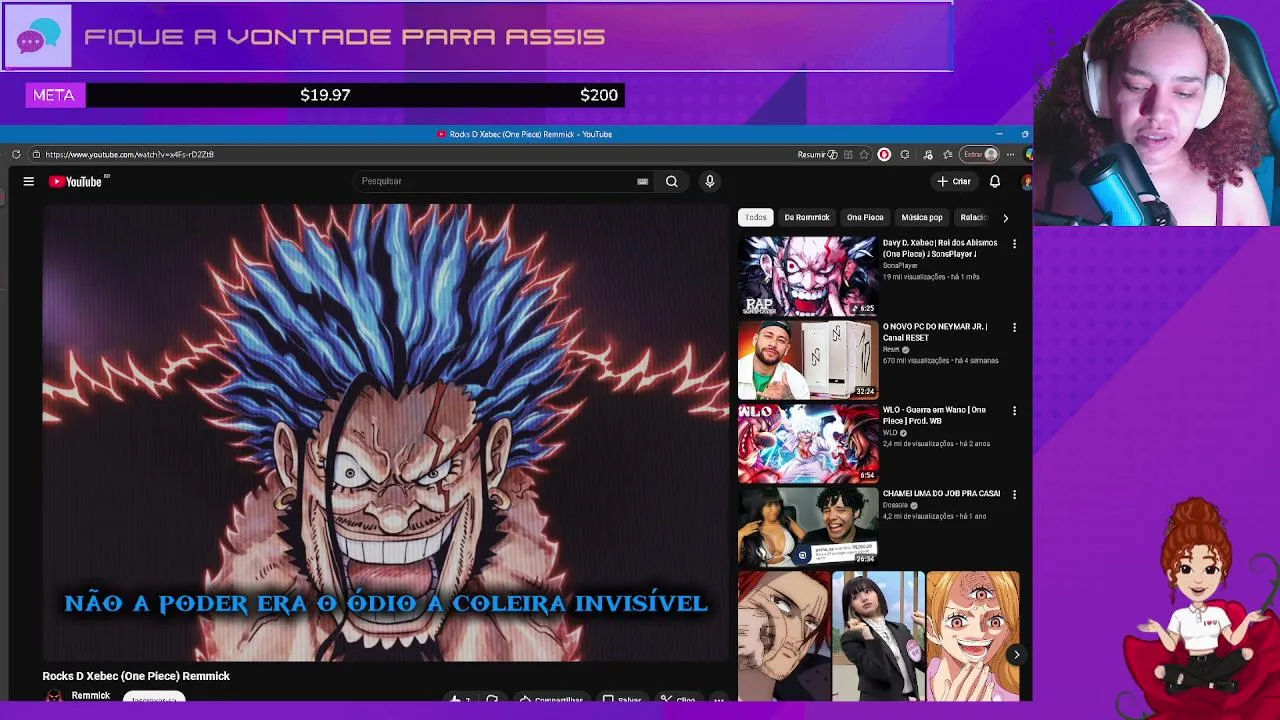The height and width of the screenshot is (720, 1280).
Task: Open the browser extensions puzzle icon
Action: (905, 154)
